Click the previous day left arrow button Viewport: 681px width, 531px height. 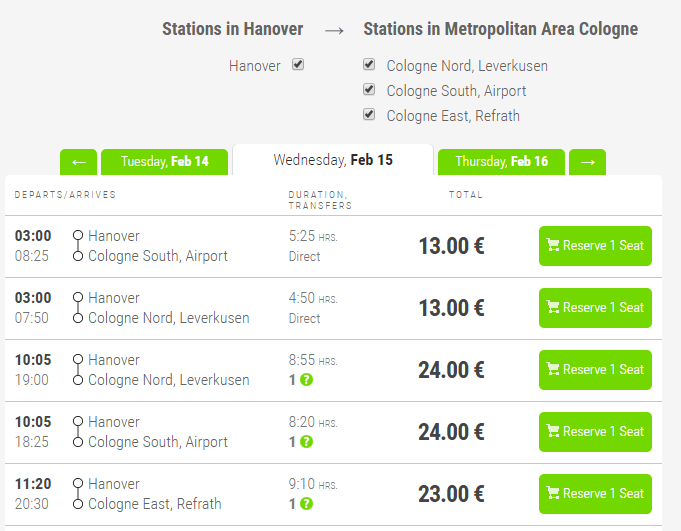click(78, 162)
